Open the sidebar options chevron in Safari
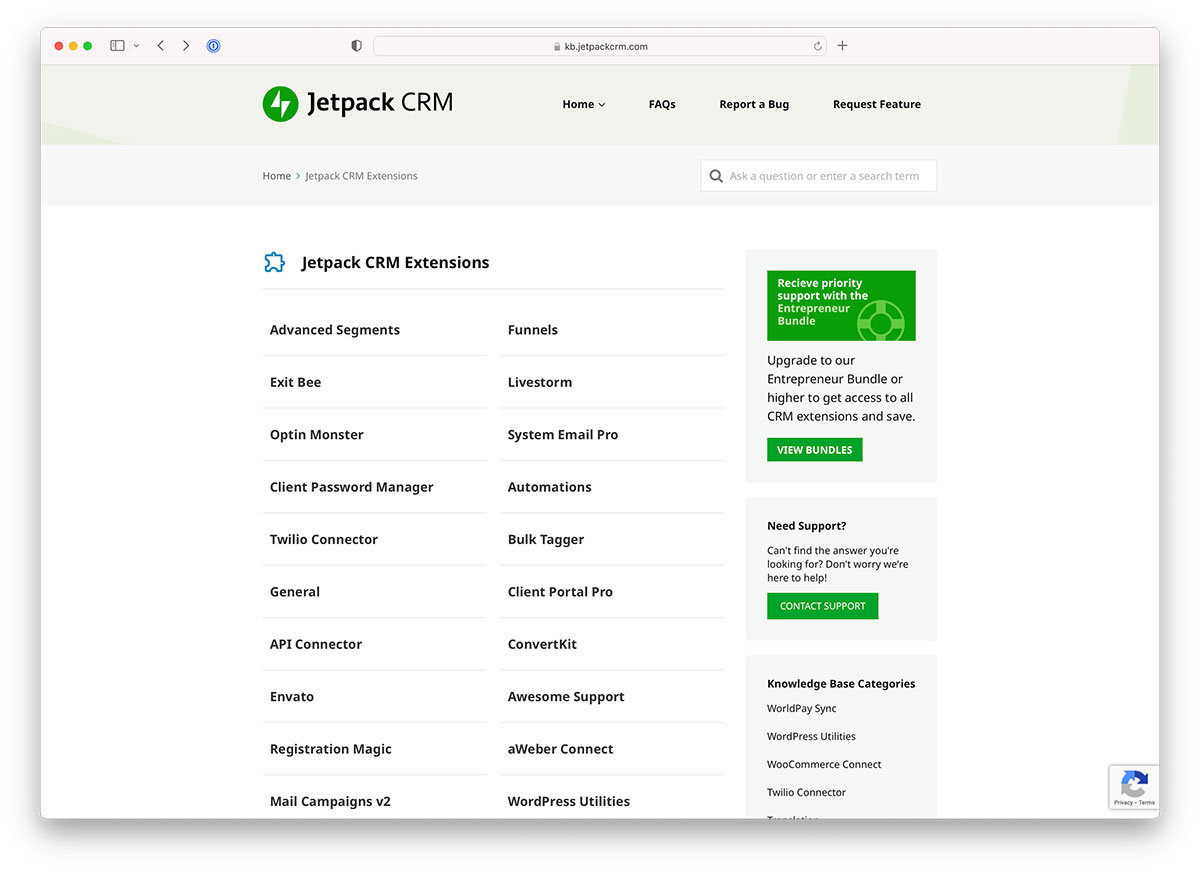Viewport: 1200px width, 872px height. pos(136,46)
